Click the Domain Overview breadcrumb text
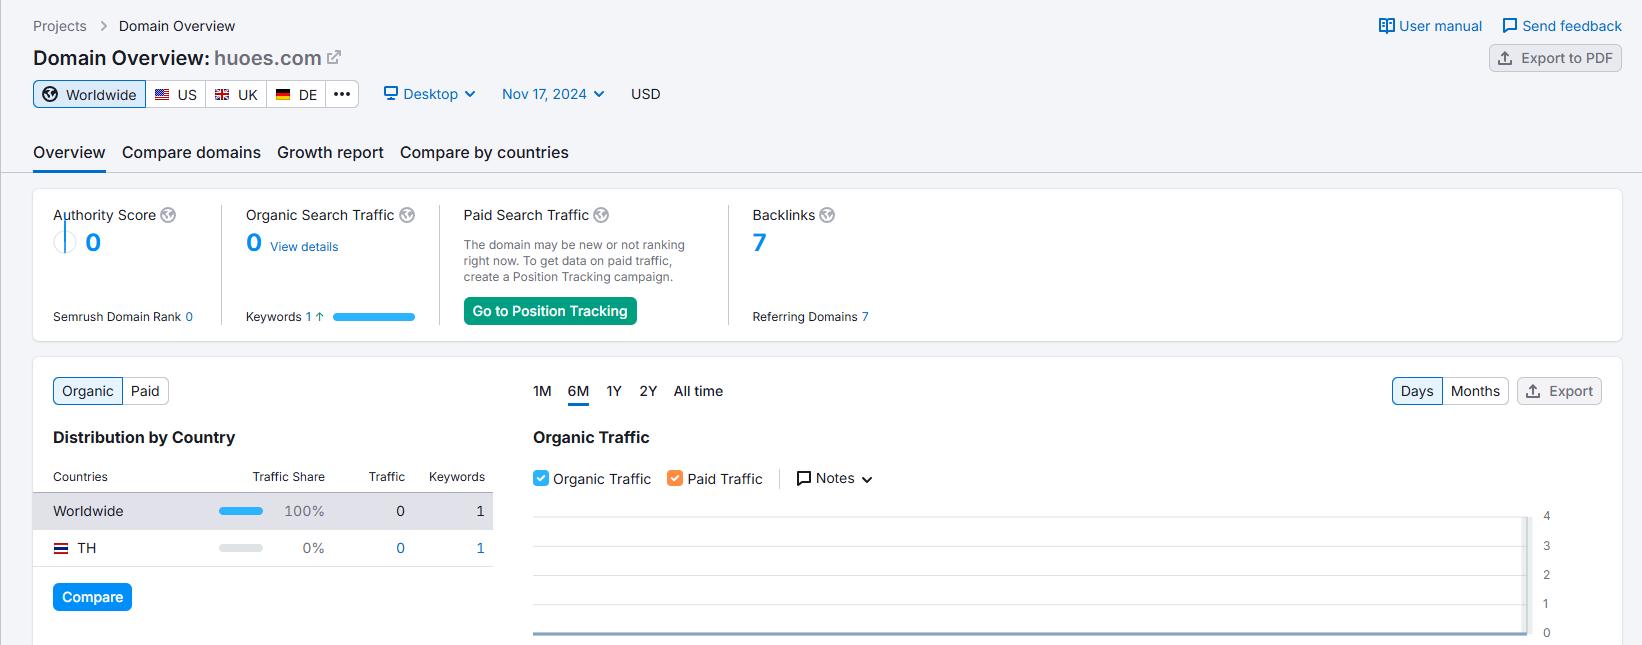The width and height of the screenshot is (1642, 645). (x=177, y=26)
